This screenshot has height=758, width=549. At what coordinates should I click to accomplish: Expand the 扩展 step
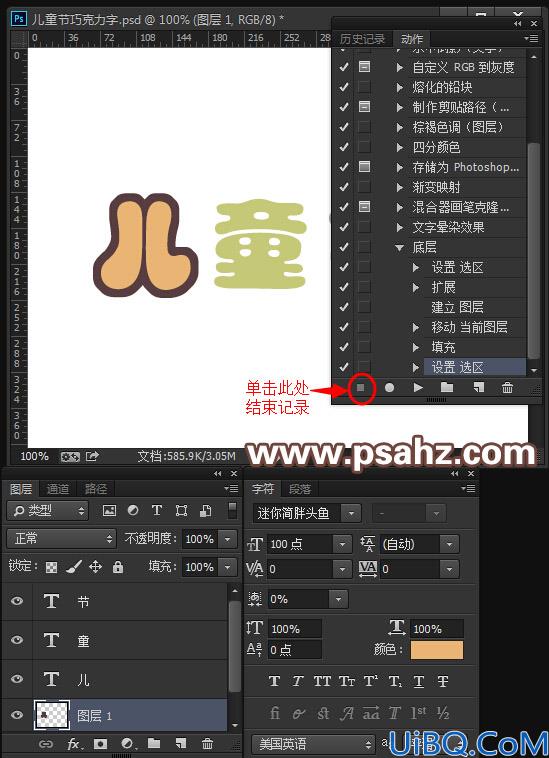tap(416, 287)
